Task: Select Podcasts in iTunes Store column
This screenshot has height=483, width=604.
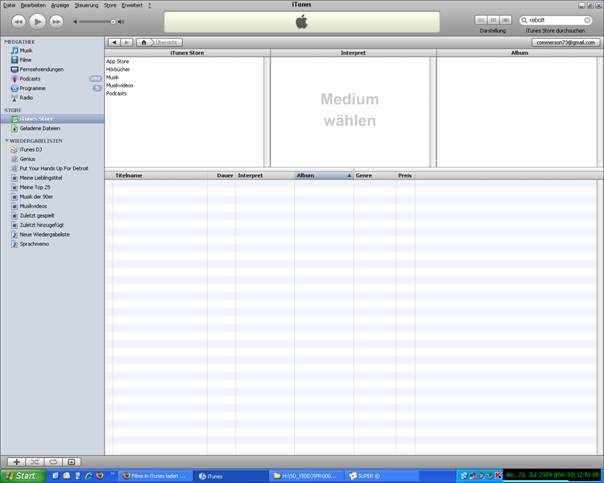Action: point(116,94)
